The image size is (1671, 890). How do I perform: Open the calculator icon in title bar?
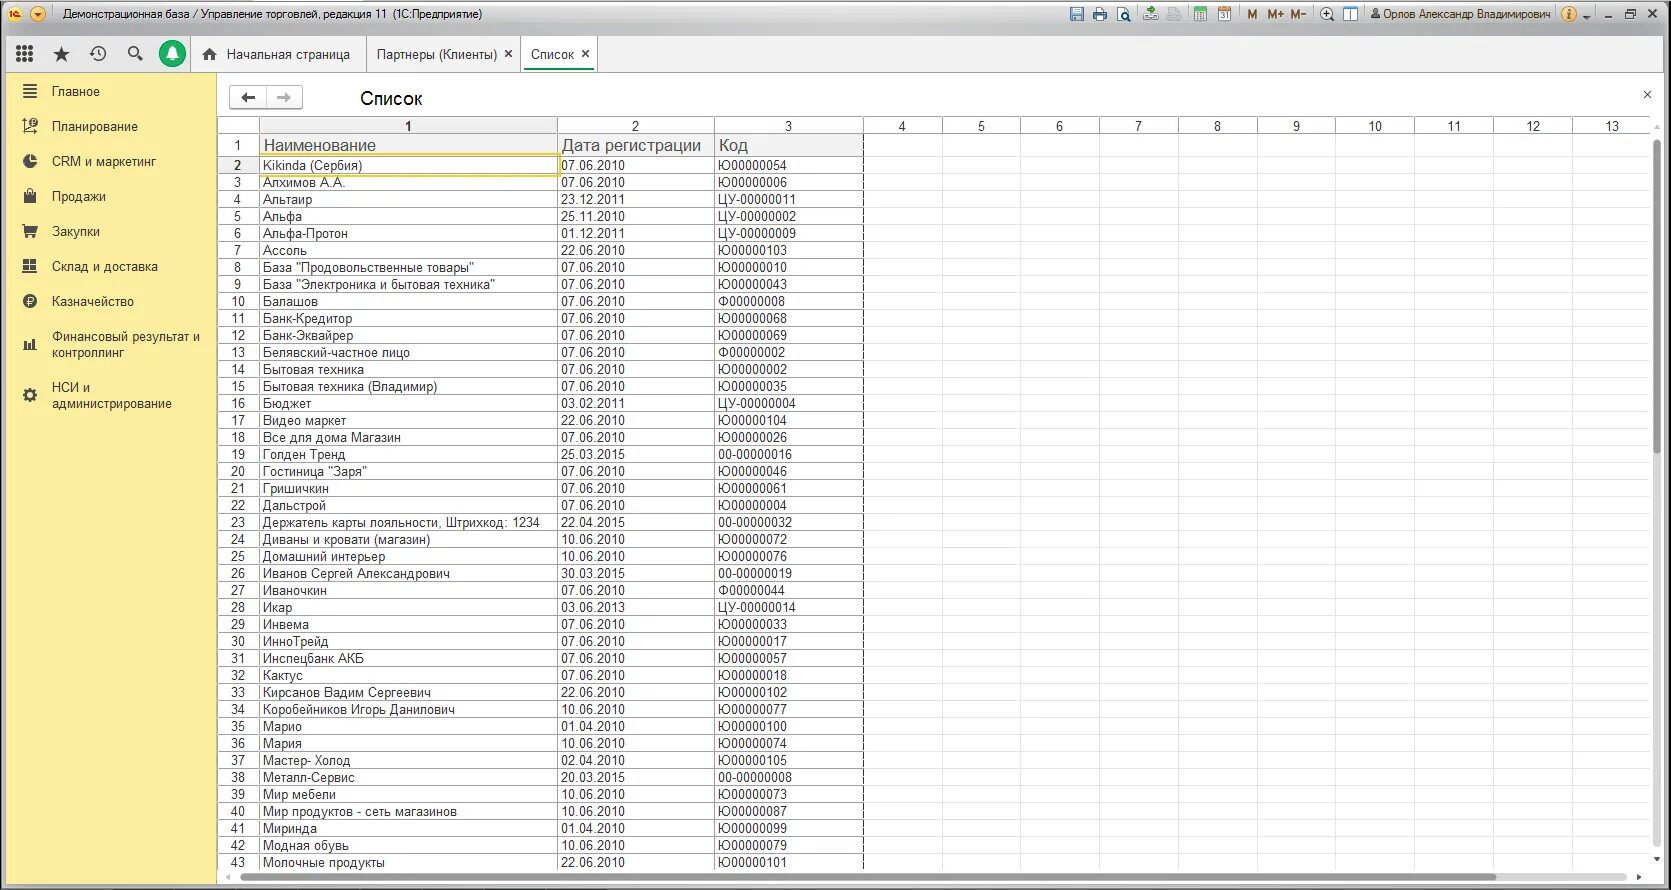[x=1200, y=14]
